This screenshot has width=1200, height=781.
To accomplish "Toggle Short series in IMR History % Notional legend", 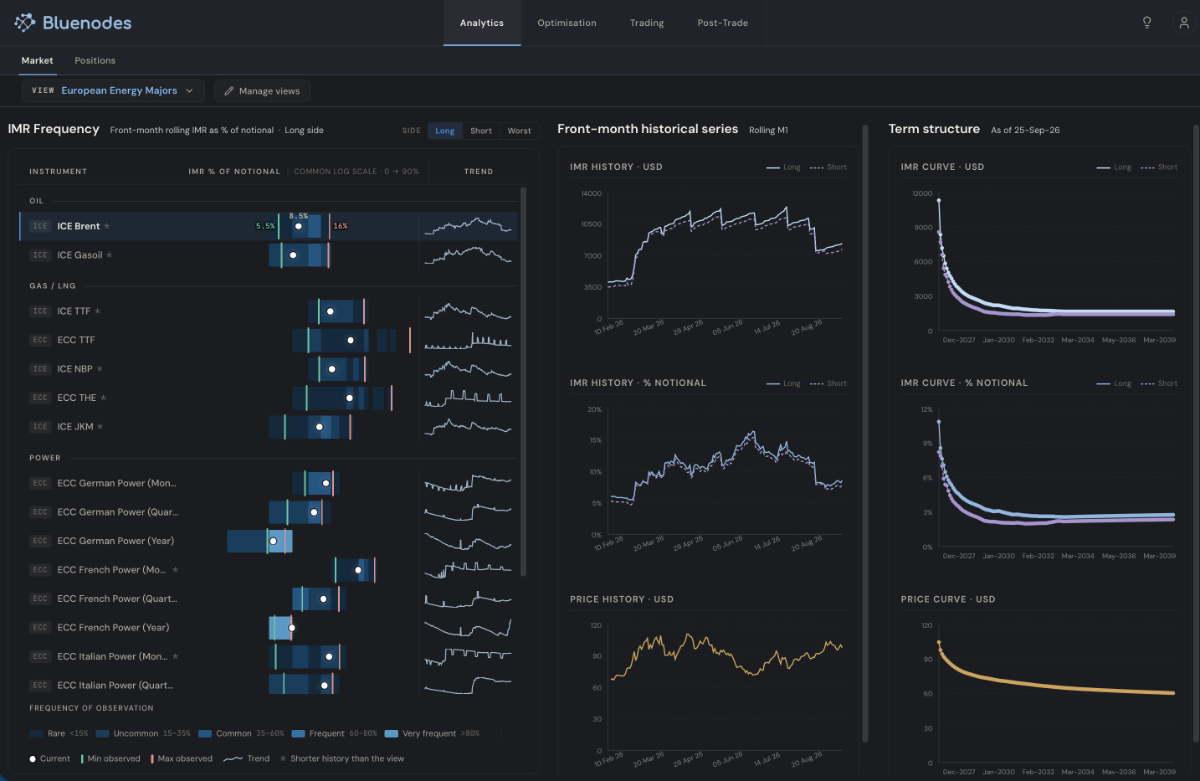I will click(x=827, y=383).
